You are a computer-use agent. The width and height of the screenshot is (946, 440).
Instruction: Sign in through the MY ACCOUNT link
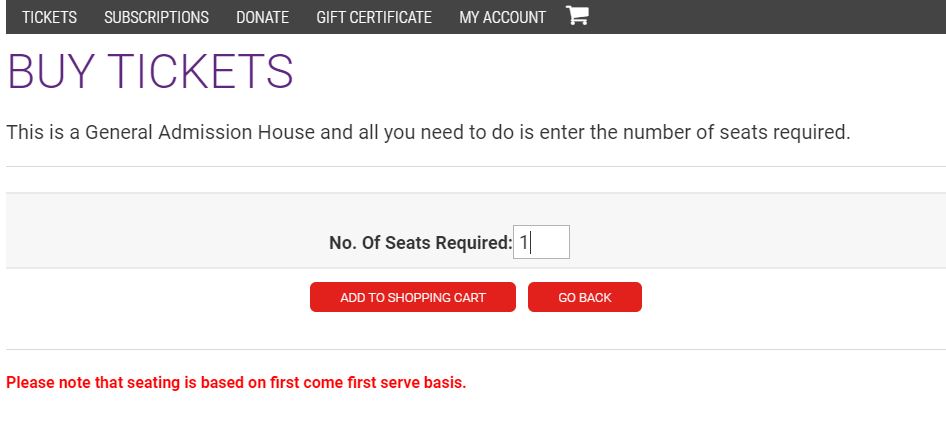[x=502, y=18]
